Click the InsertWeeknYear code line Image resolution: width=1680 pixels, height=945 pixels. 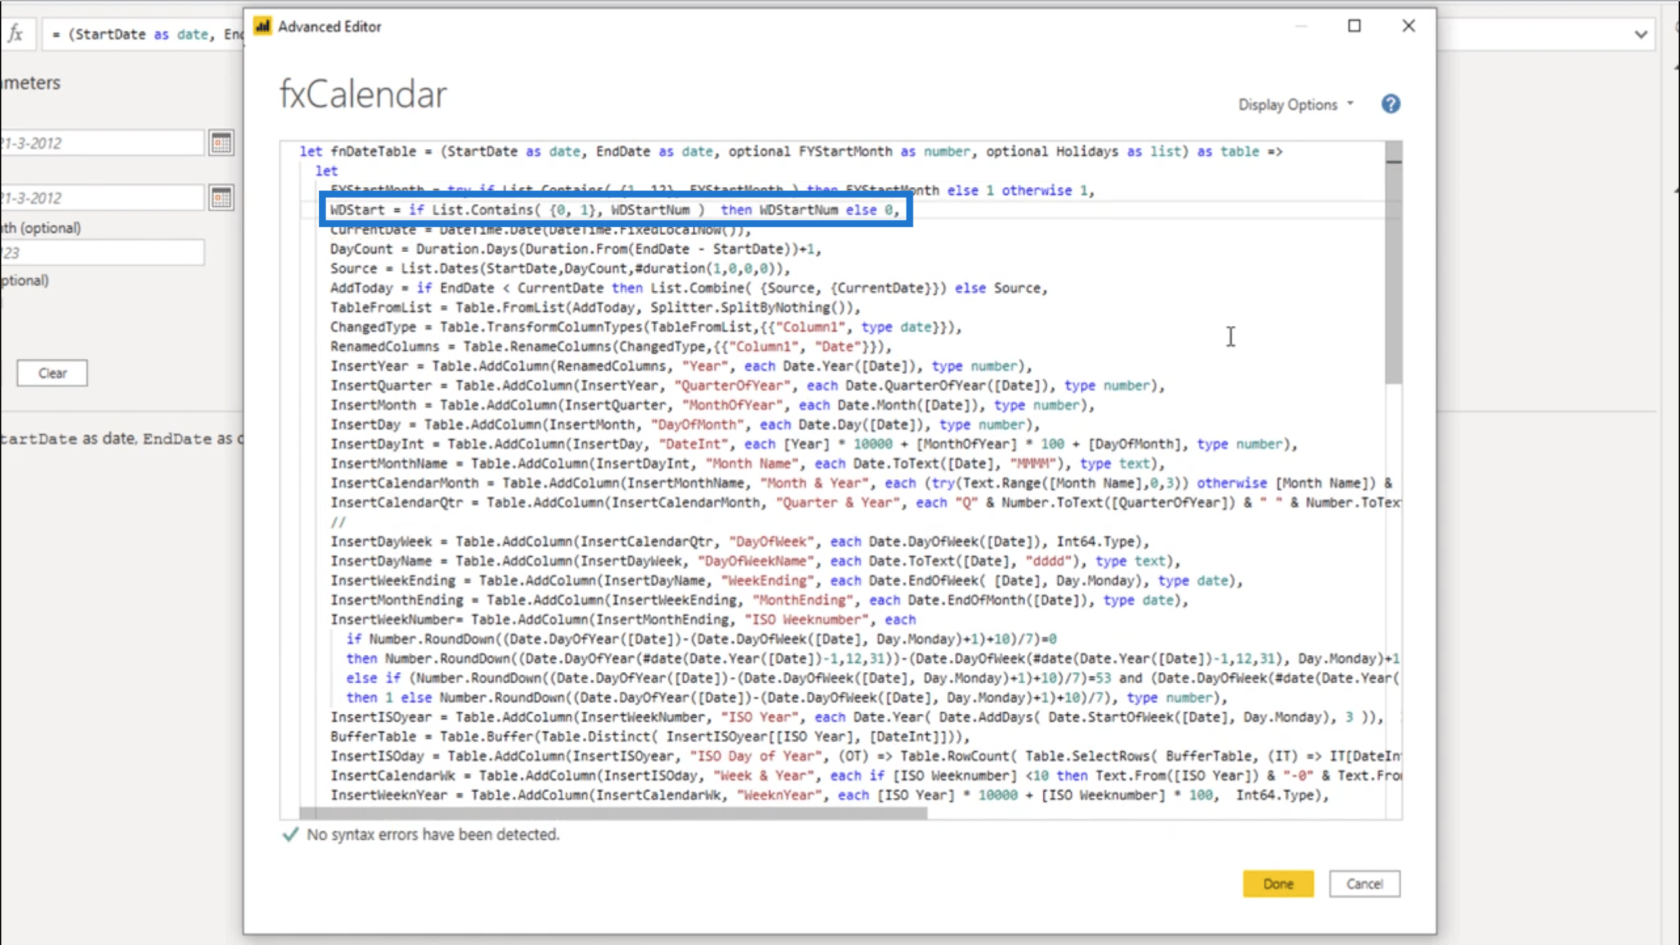click(x=830, y=795)
